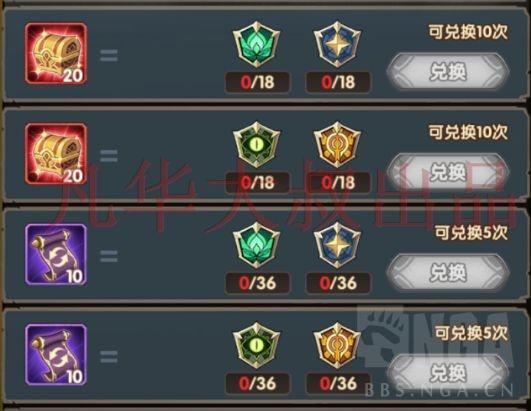Click 0/18 counter under first row lotus emblem

pos(257,82)
